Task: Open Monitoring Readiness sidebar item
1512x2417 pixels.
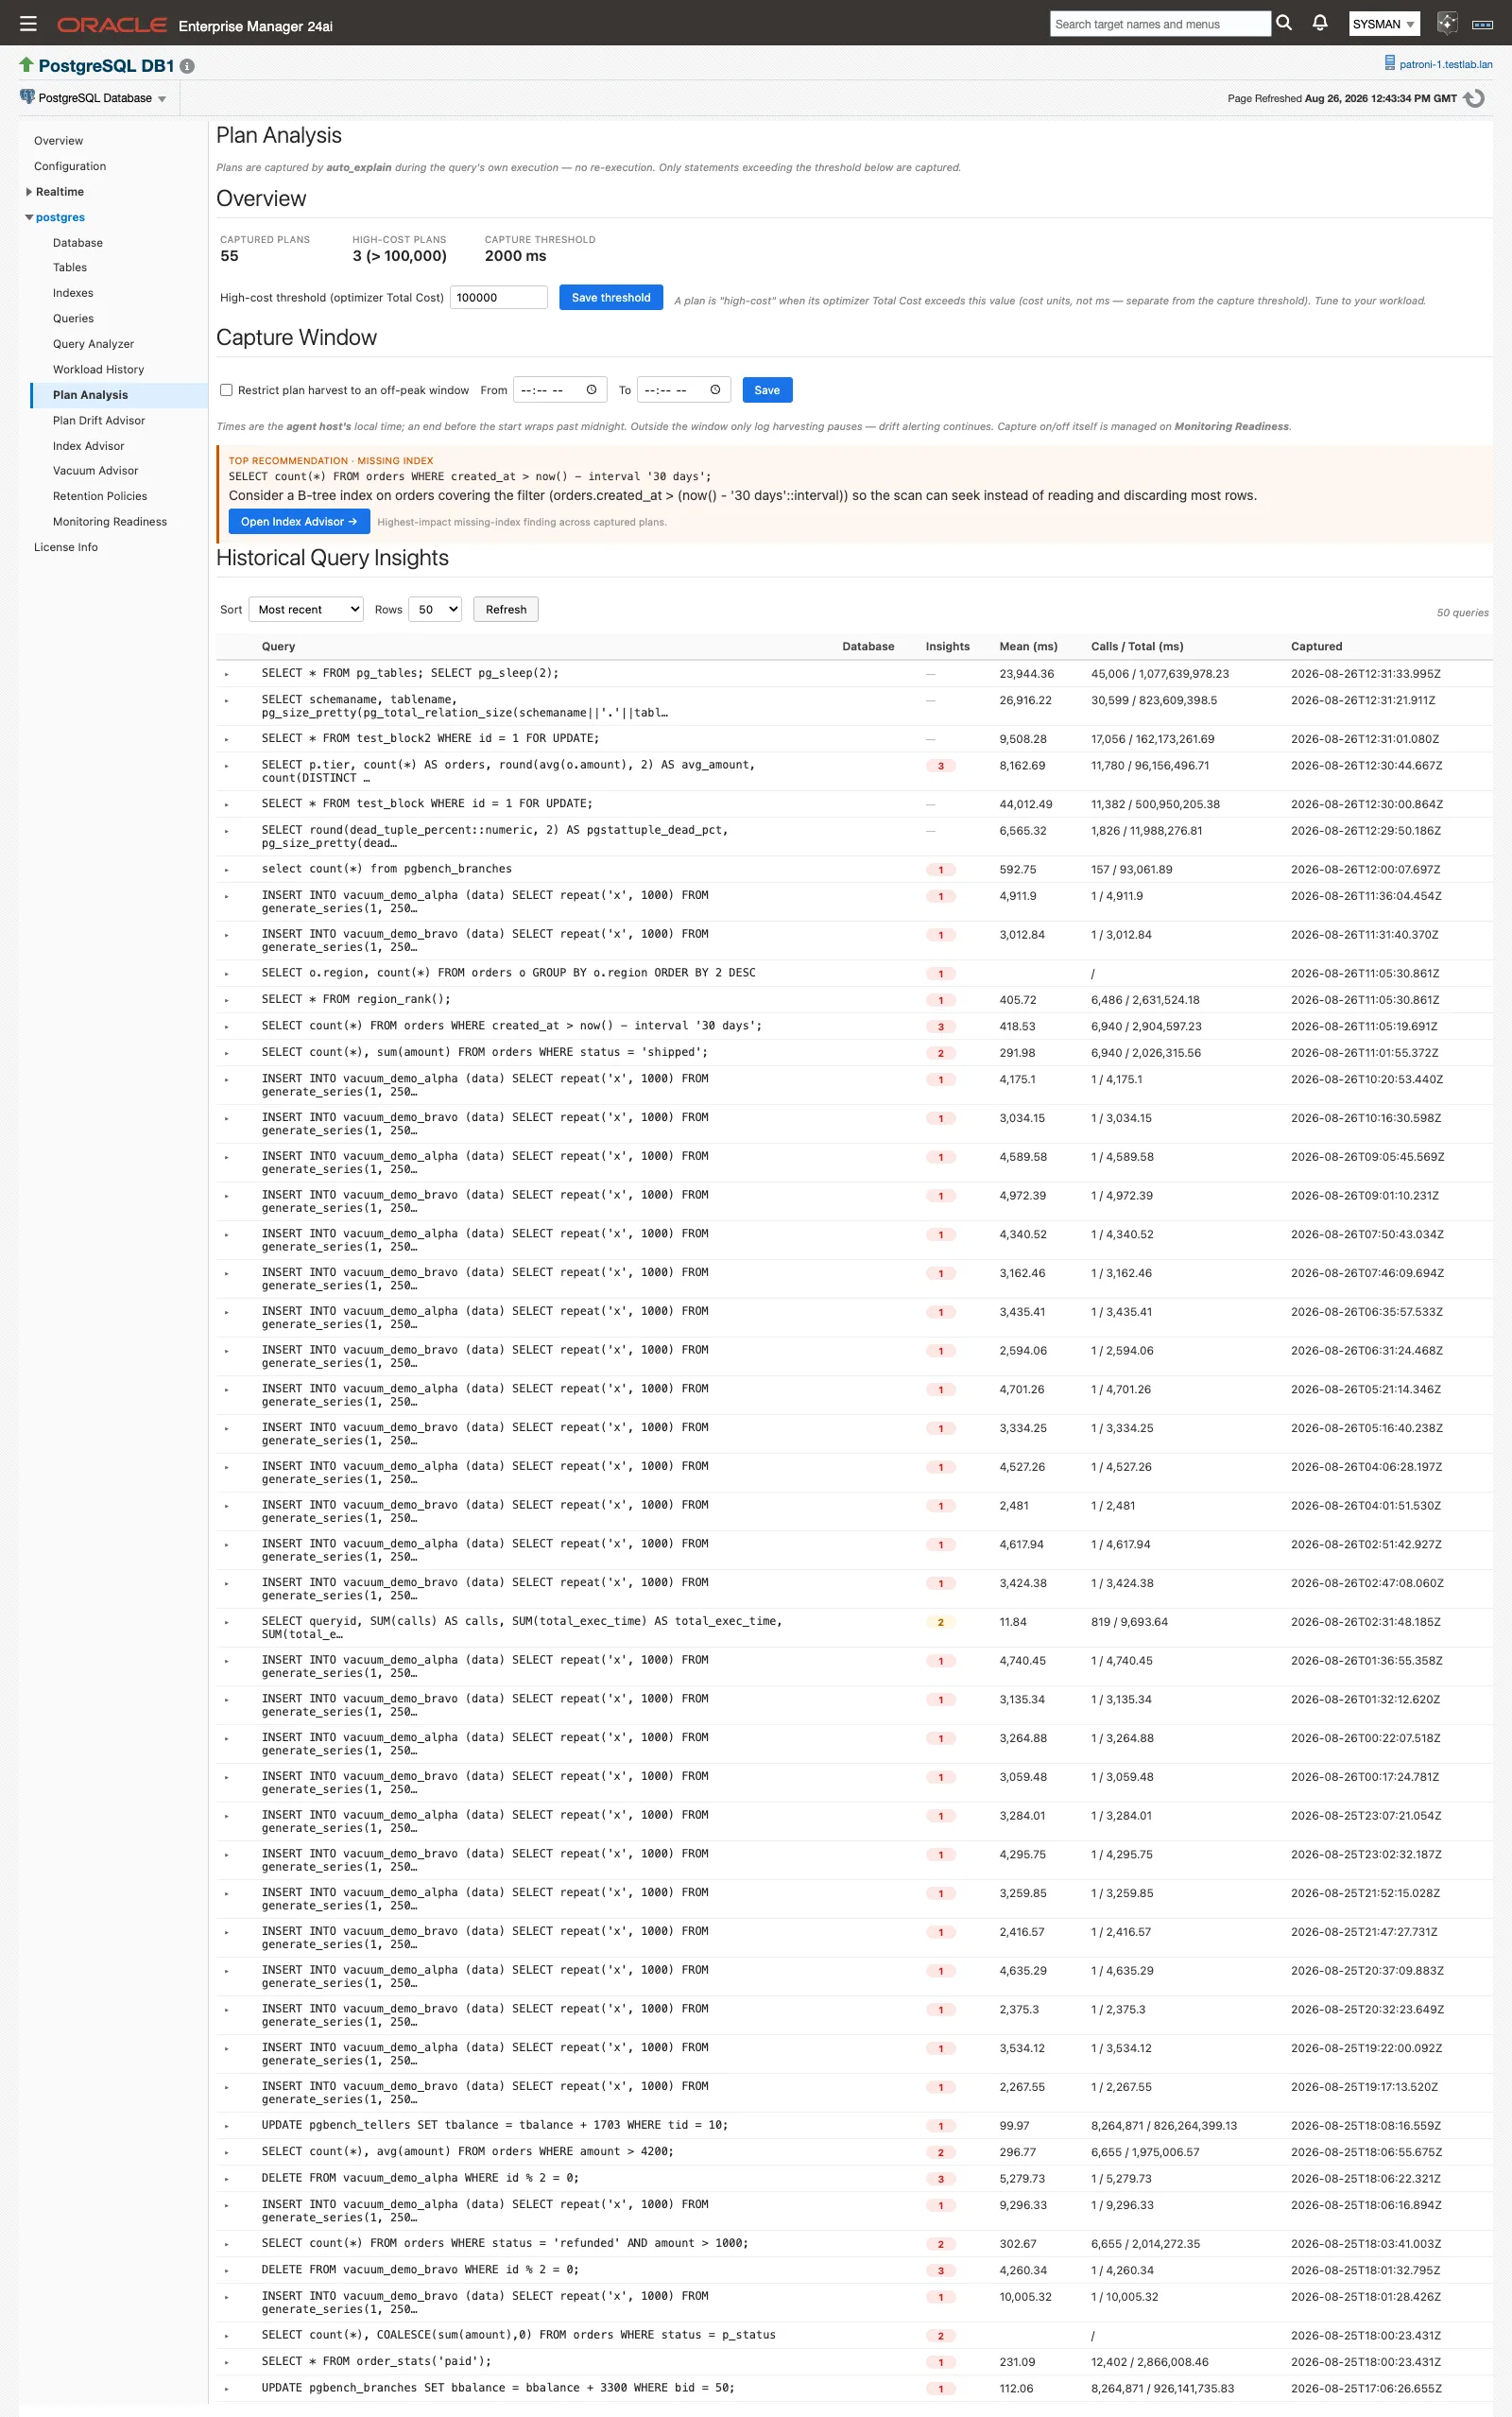Action: [x=110, y=521]
